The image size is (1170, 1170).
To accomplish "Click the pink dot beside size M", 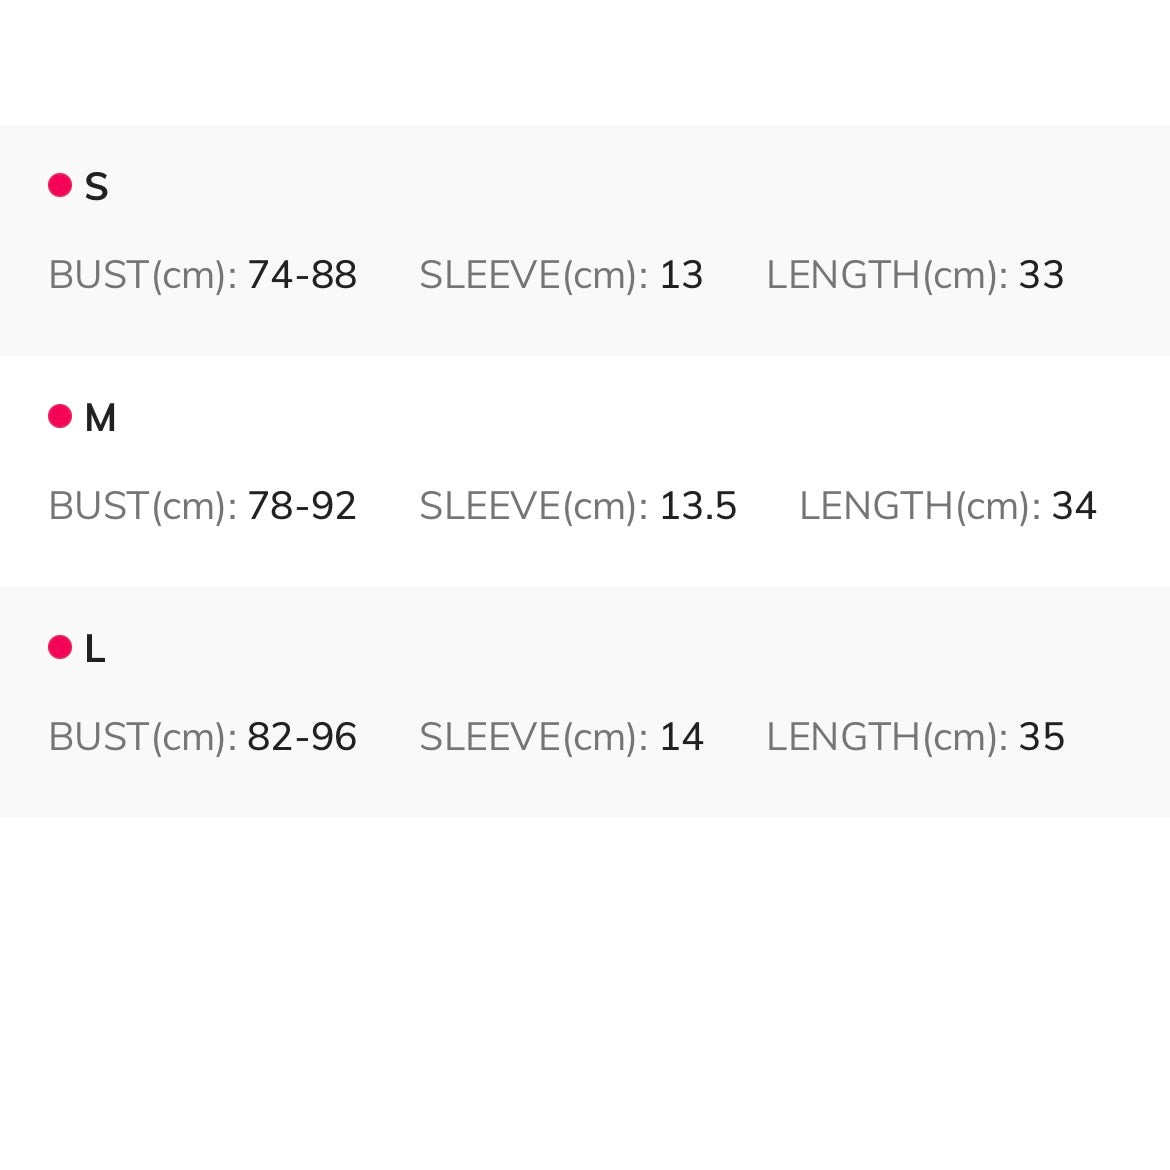I will [x=60, y=416].
